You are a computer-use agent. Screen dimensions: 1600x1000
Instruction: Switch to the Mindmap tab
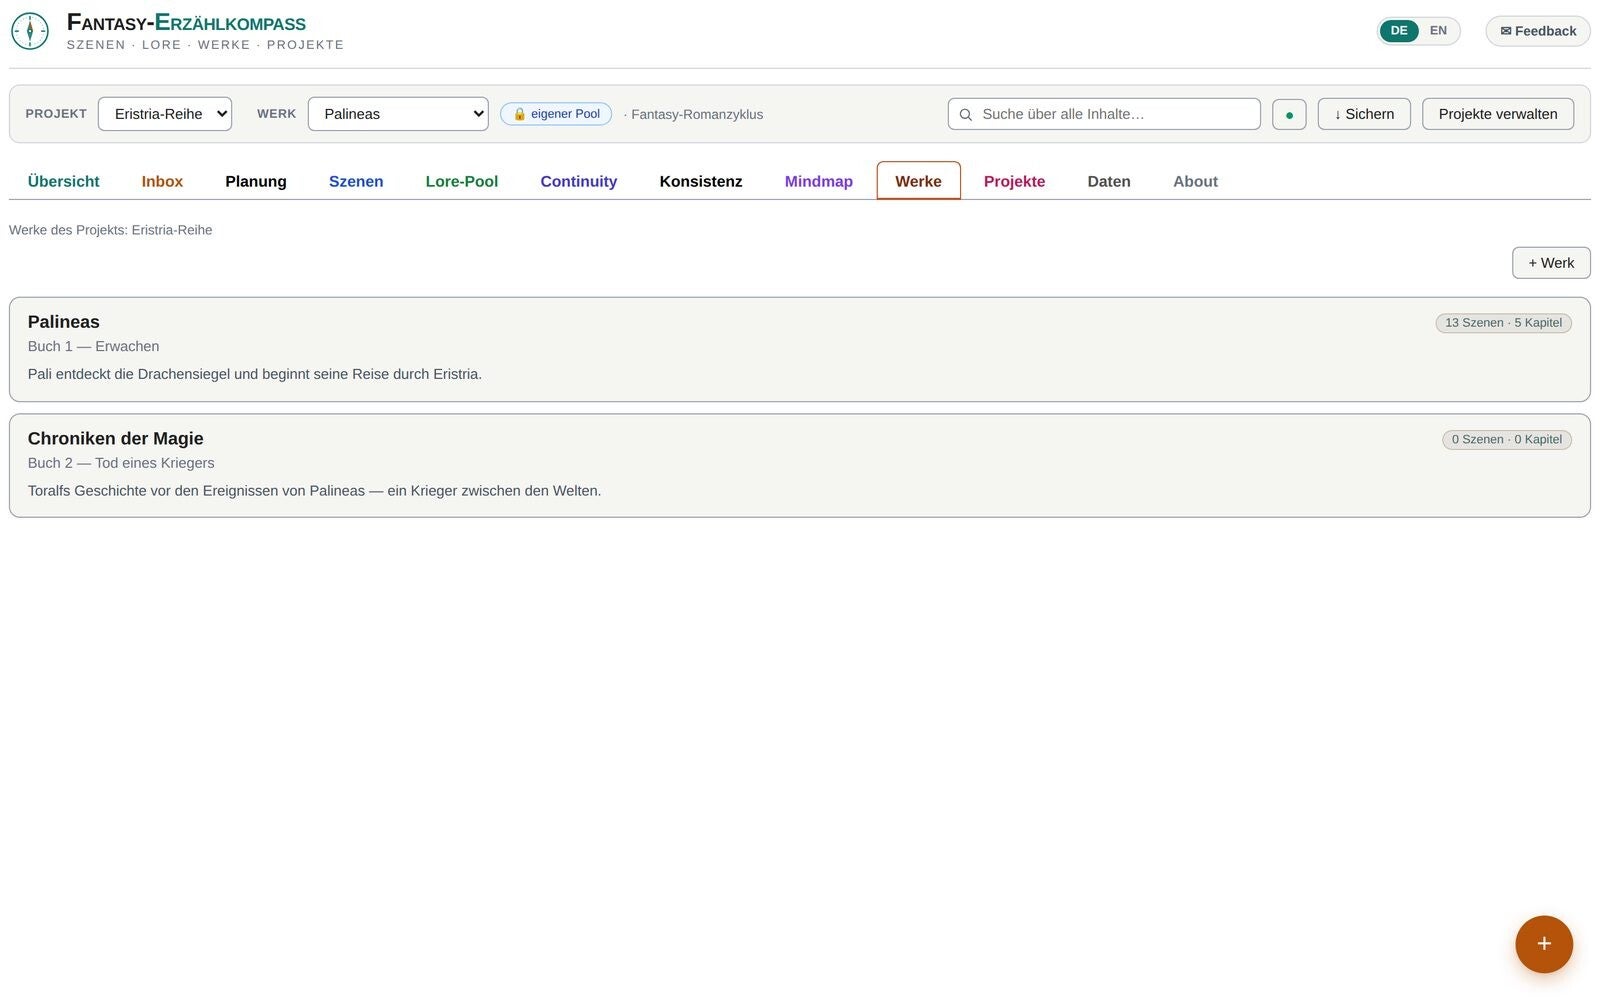coord(819,181)
